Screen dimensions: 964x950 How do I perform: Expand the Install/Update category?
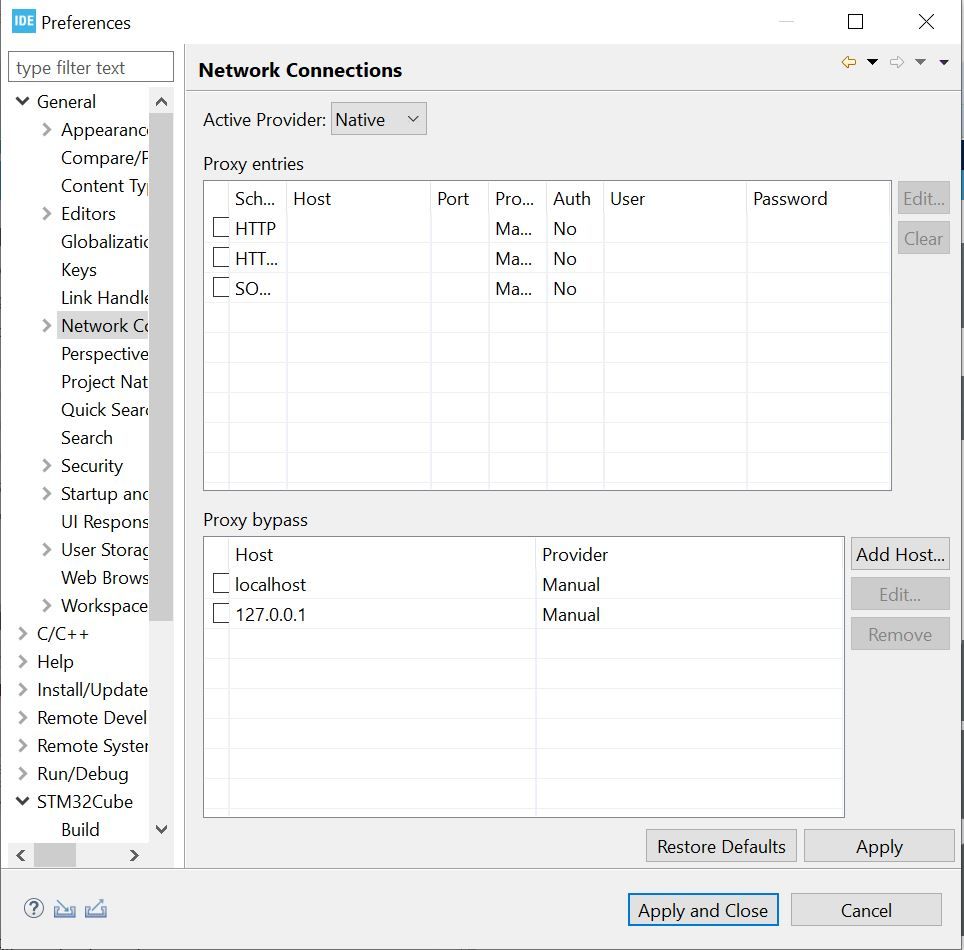pos(23,689)
